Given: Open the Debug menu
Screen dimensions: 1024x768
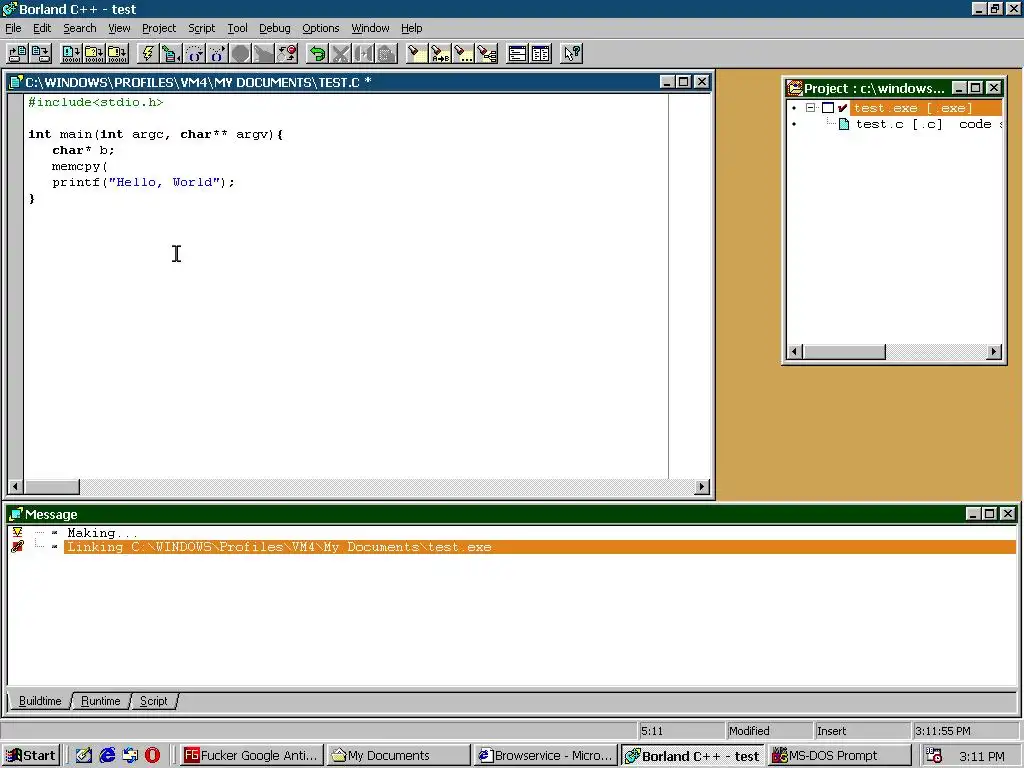Looking at the screenshot, I should (274, 28).
